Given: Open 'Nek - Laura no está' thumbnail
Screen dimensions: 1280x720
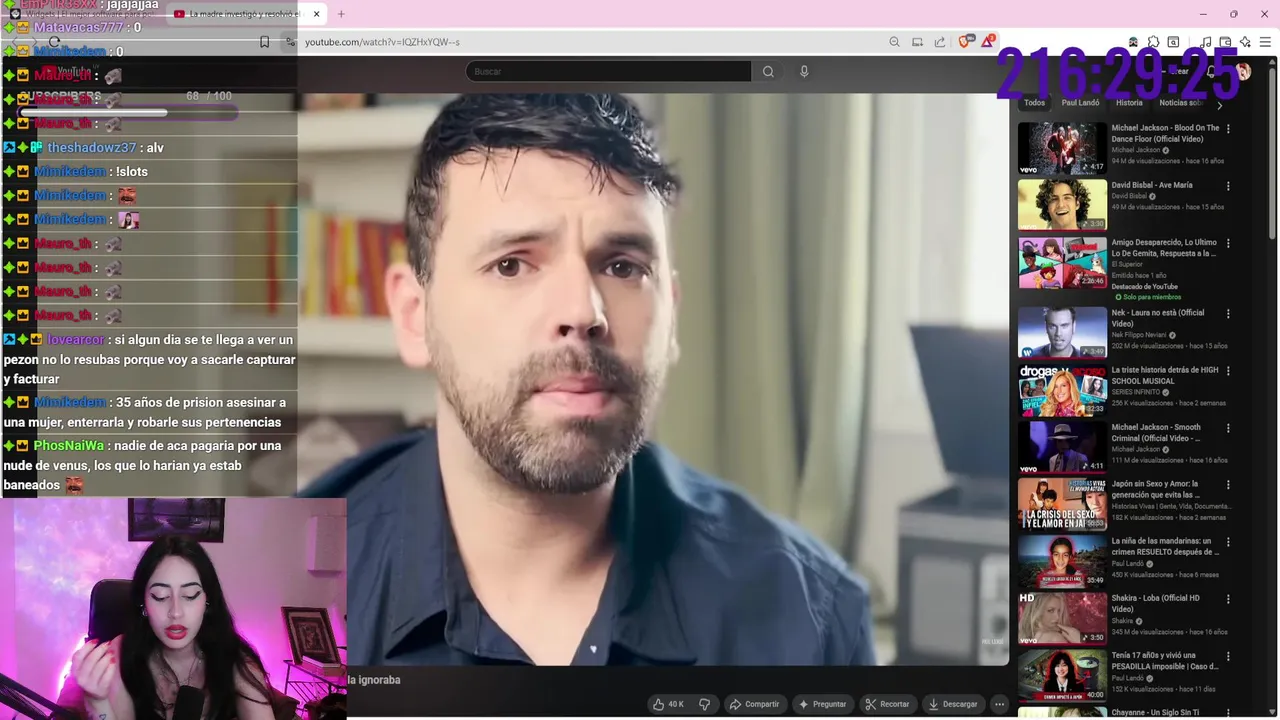Looking at the screenshot, I should 1062,332.
